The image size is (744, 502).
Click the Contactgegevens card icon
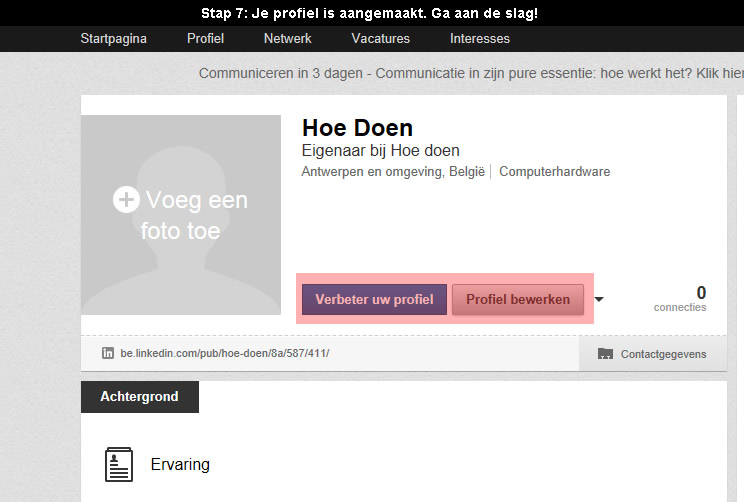[605, 354]
